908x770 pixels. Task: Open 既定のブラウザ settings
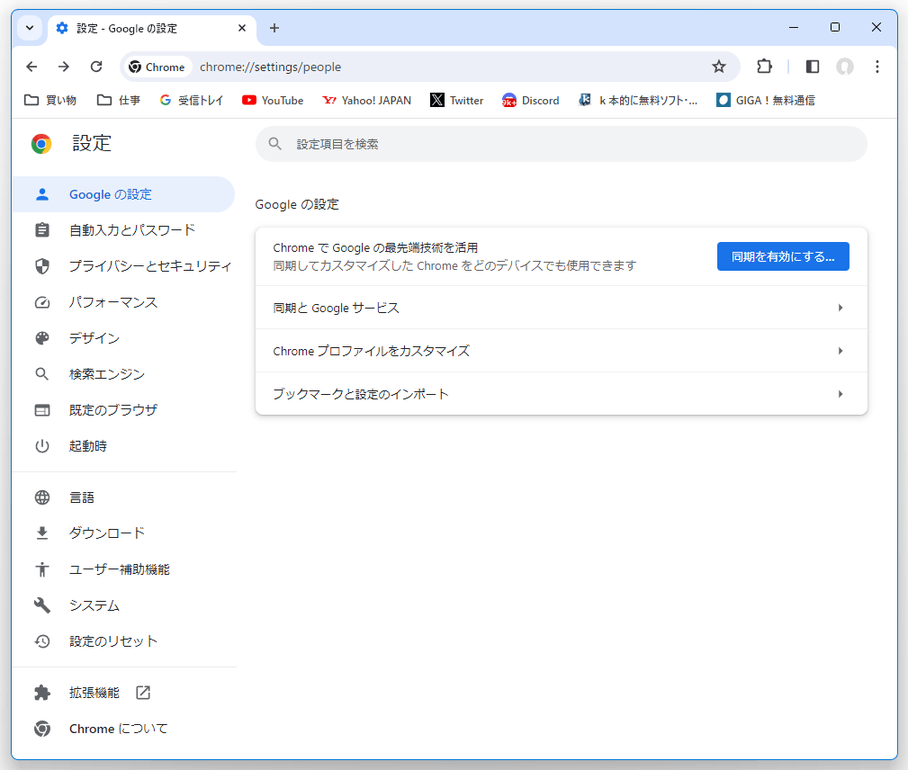tap(124, 410)
